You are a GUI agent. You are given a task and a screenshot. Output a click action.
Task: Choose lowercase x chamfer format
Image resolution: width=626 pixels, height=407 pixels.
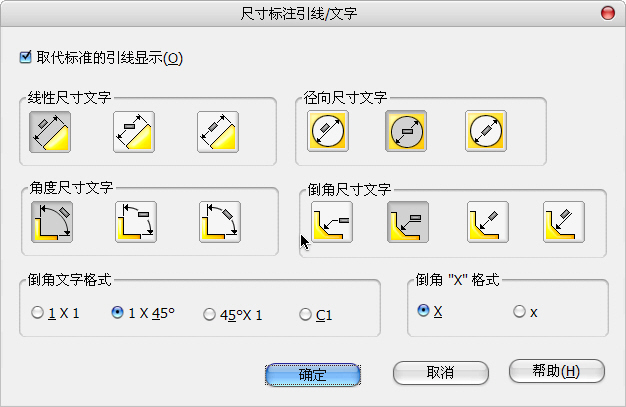coord(519,311)
